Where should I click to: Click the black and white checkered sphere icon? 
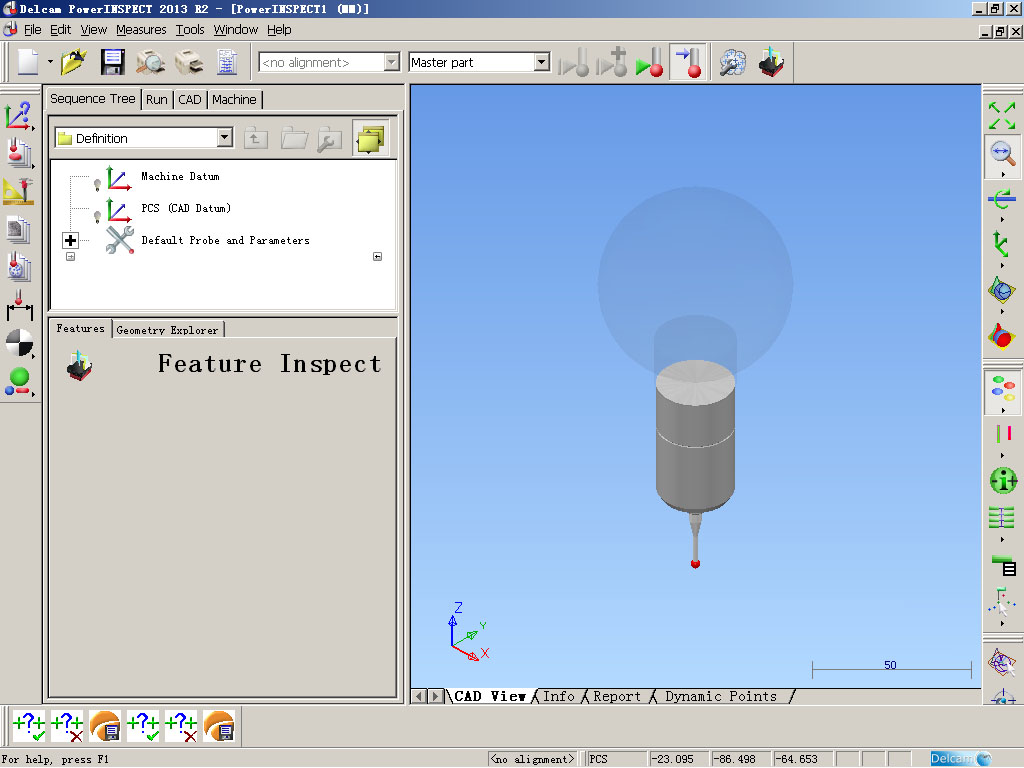[18, 343]
